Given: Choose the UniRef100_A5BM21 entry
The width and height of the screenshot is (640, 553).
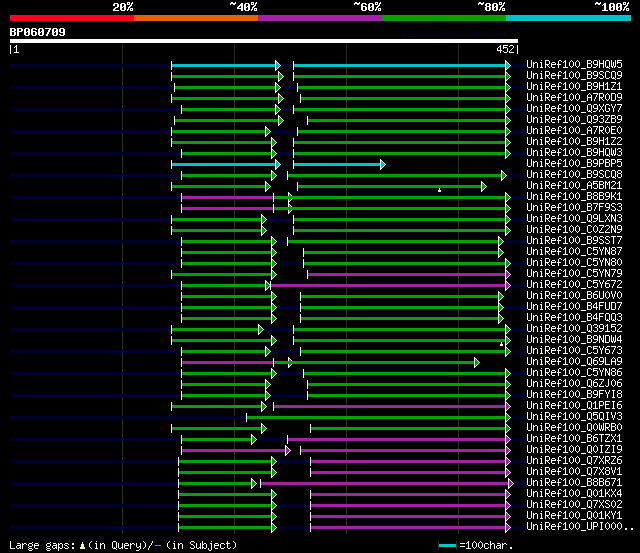Looking at the screenshot, I should (574, 185).
